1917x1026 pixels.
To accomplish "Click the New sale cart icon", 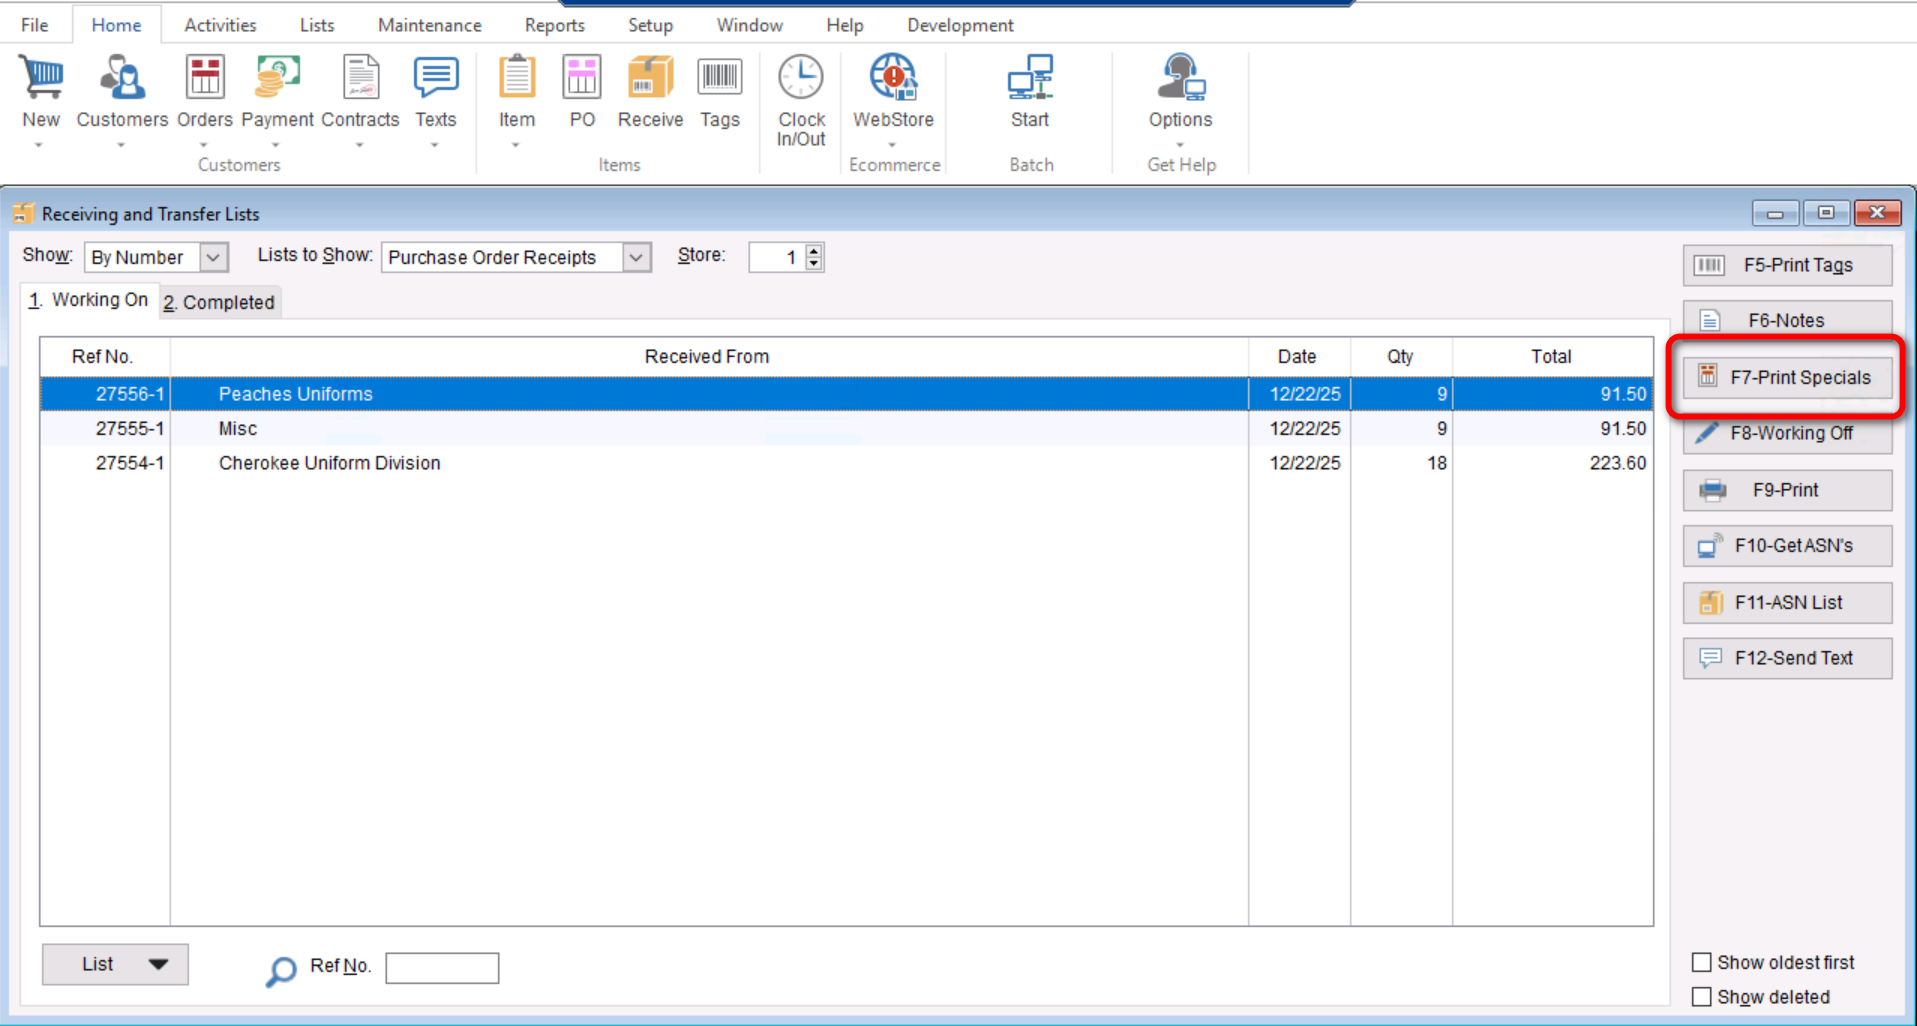I will point(40,79).
